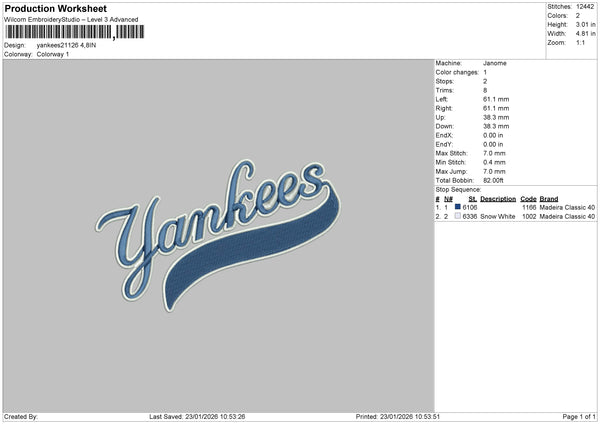
Task: Click the Code column header
Action: coord(528,199)
